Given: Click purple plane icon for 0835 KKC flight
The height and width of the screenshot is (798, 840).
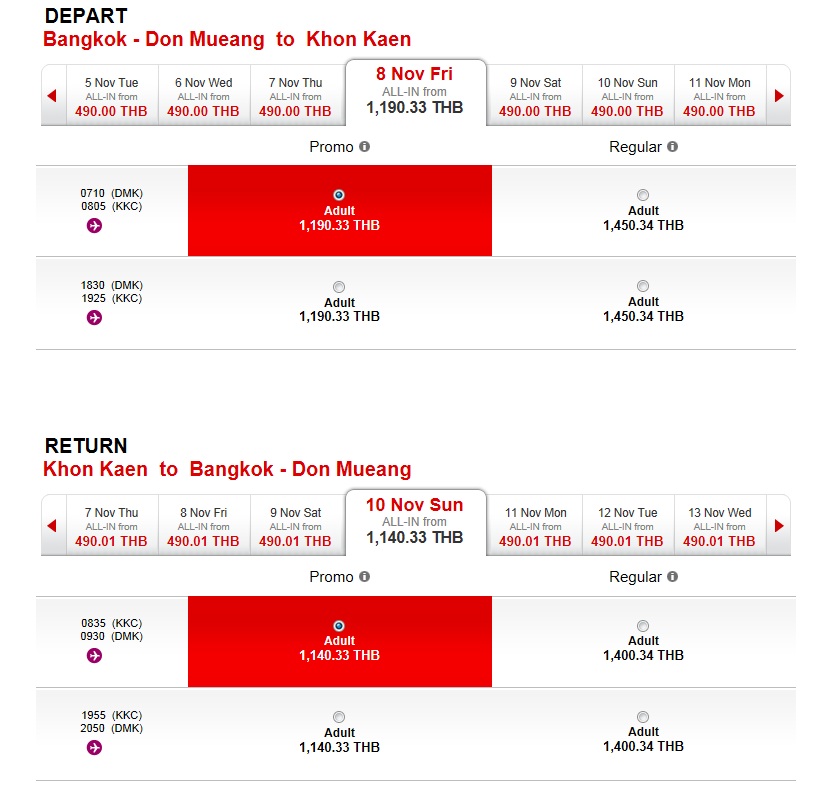Looking at the screenshot, I should click(94, 656).
